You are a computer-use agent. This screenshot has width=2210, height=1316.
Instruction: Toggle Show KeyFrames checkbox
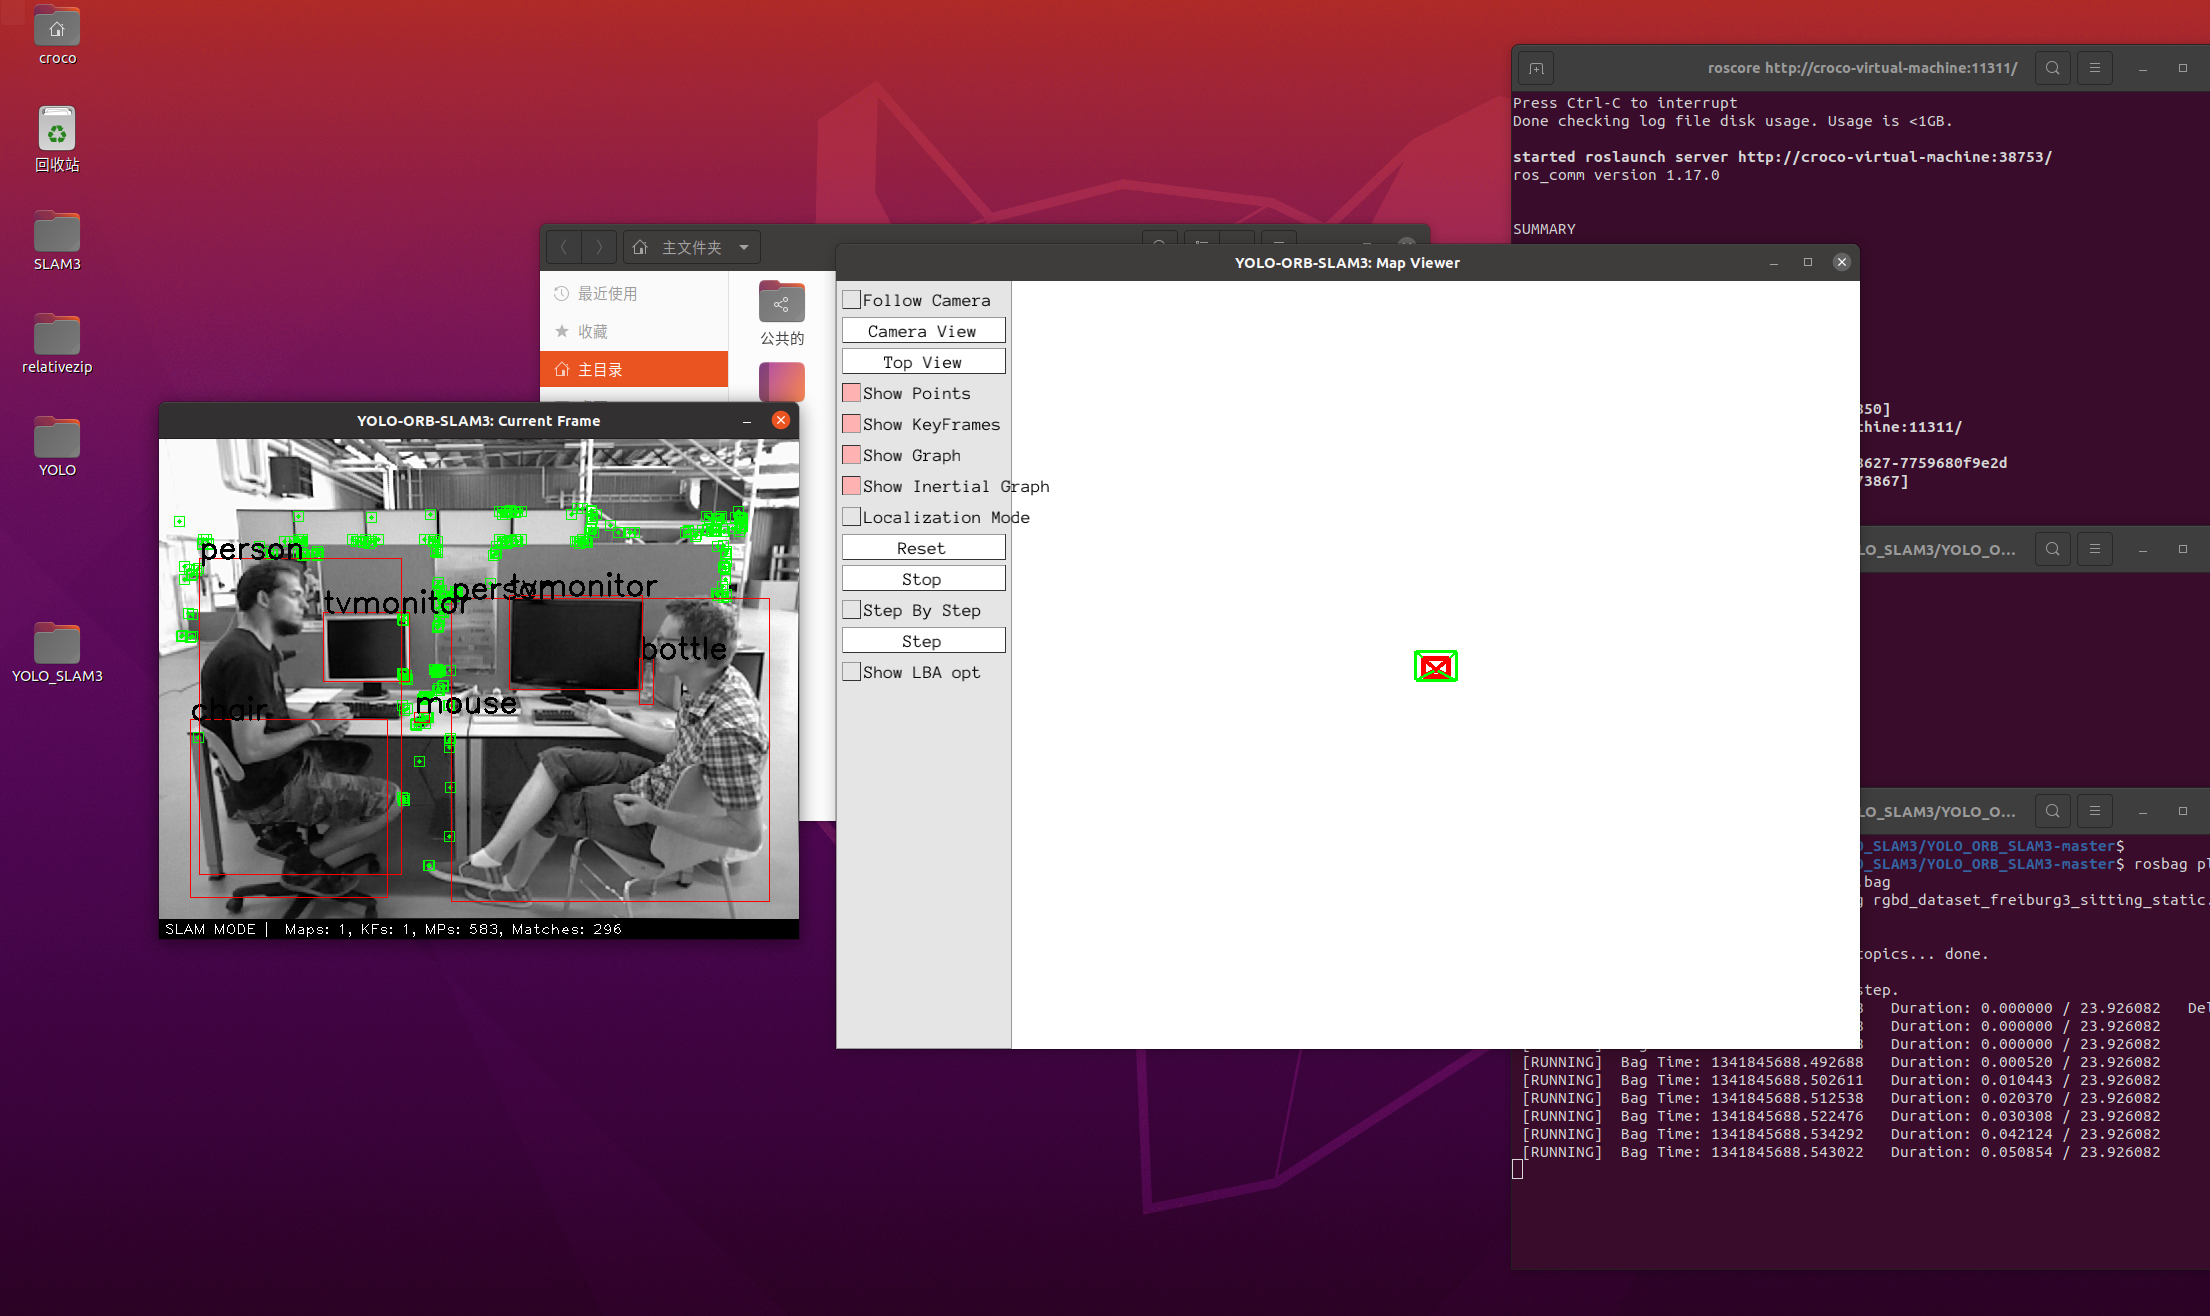(852, 424)
